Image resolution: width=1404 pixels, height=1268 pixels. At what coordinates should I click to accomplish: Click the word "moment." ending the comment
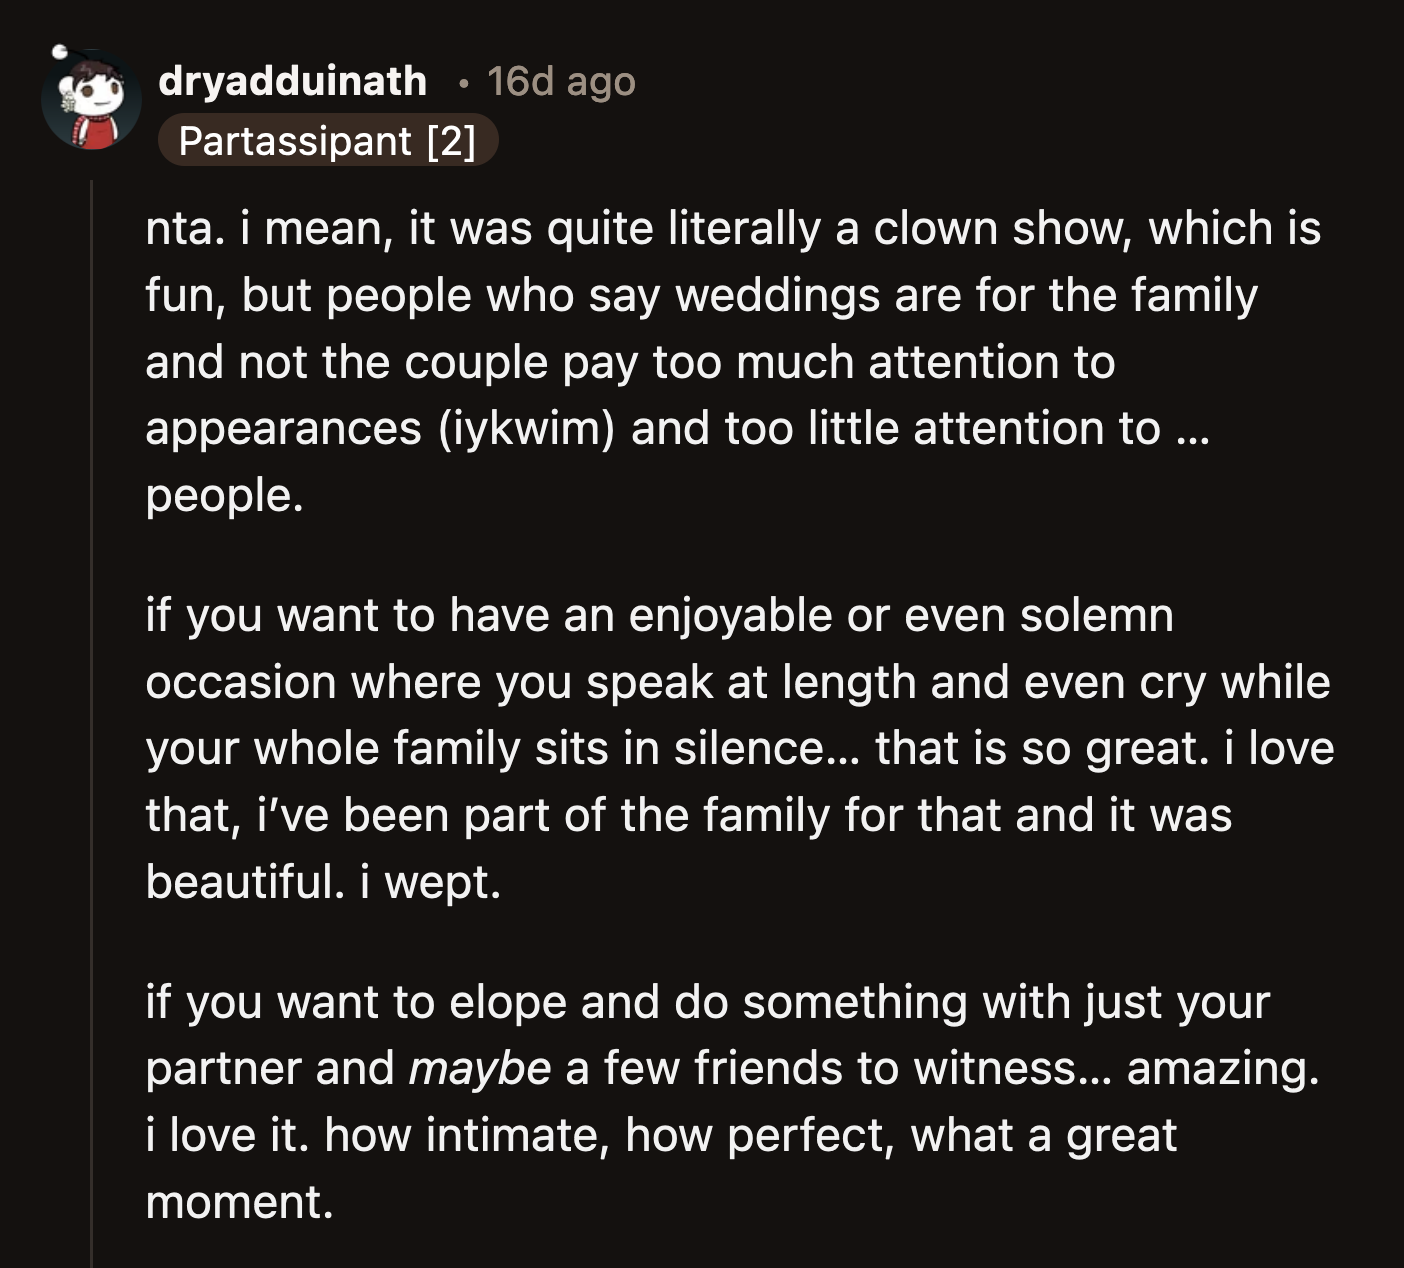[239, 1201]
